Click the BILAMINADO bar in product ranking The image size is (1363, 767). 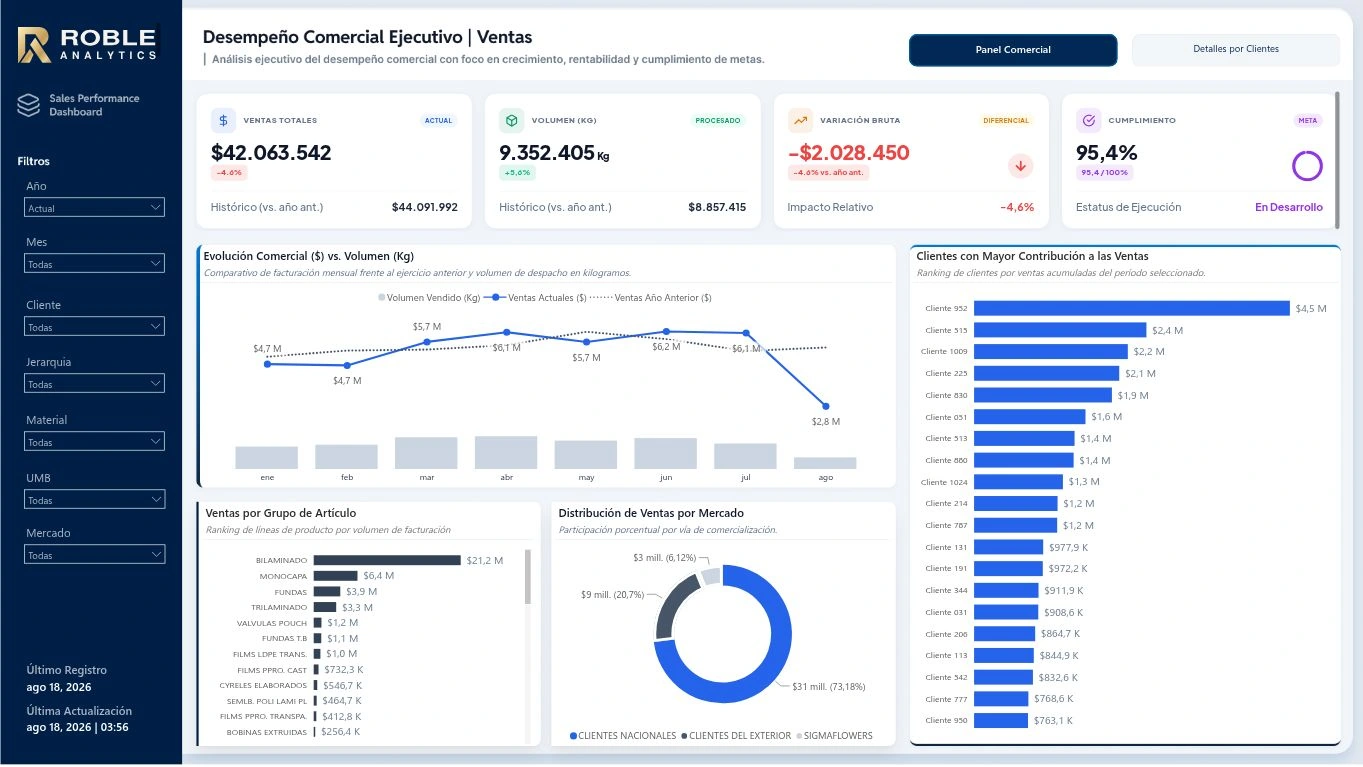(x=387, y=561)
